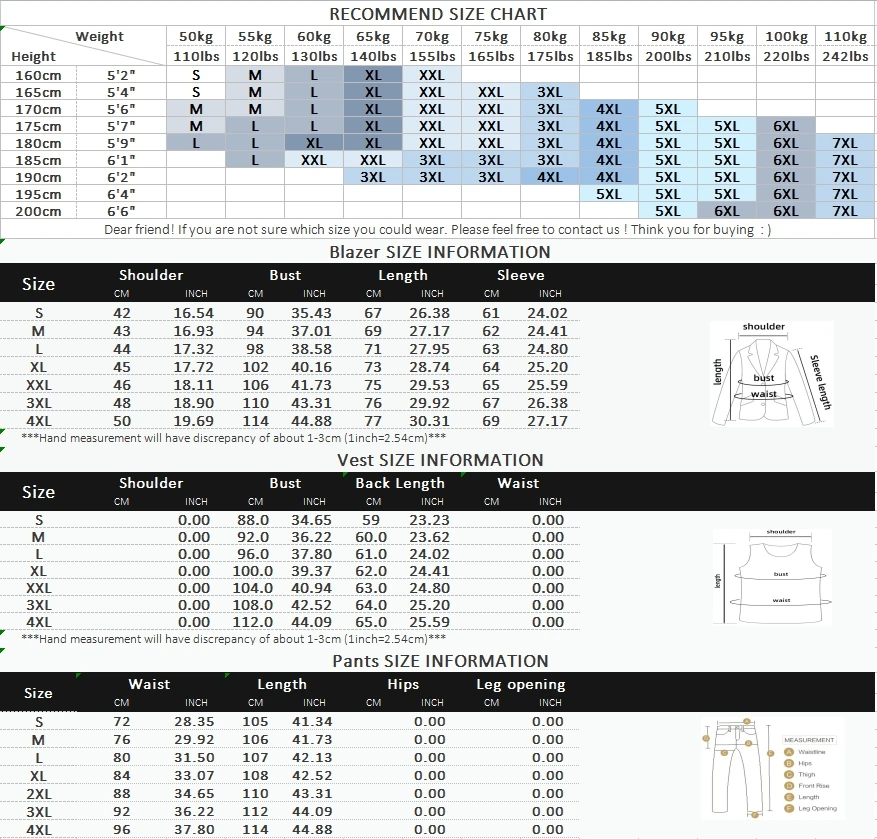Image resolution: width=877 pixels, height=839 pixels.
Task: Select pants S length value 41.34
Action: [x=312, y=722]
